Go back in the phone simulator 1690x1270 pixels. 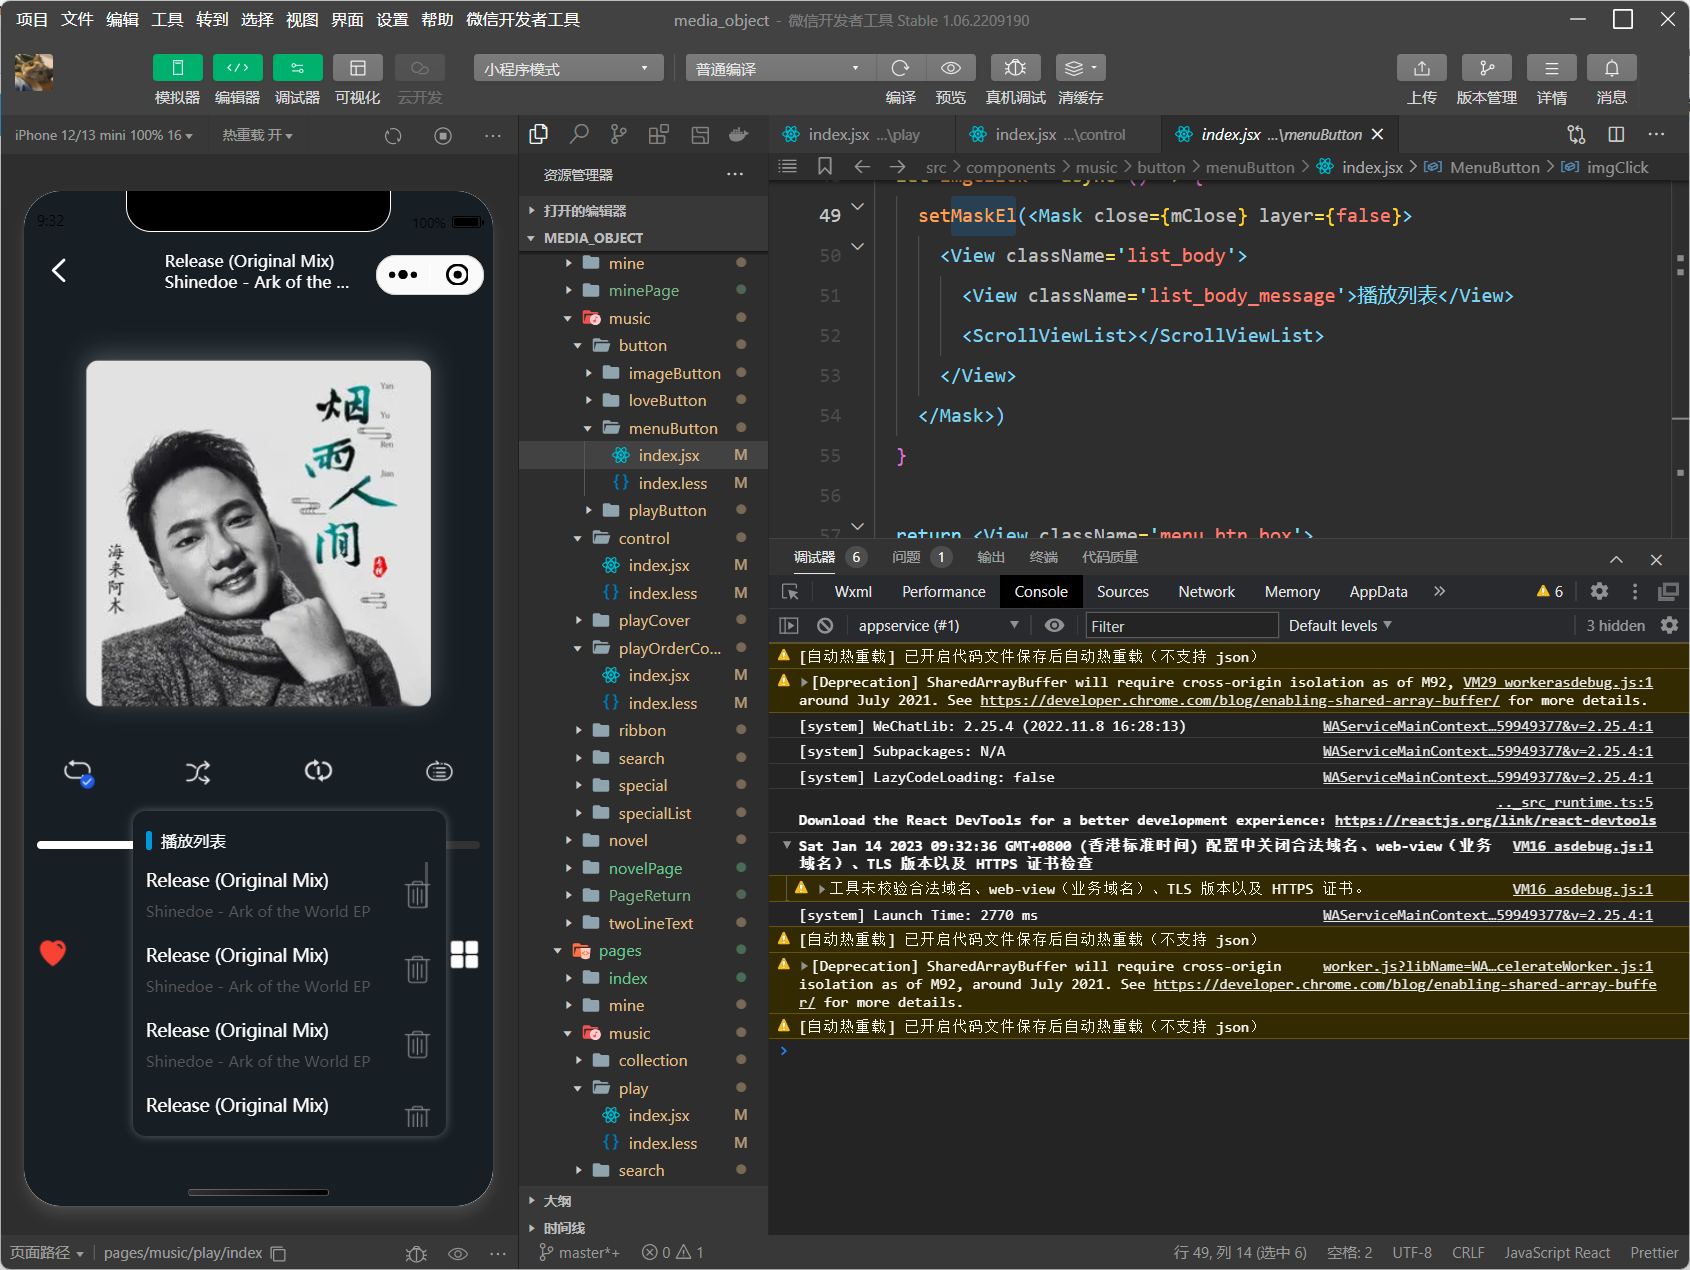click(59, 270)
